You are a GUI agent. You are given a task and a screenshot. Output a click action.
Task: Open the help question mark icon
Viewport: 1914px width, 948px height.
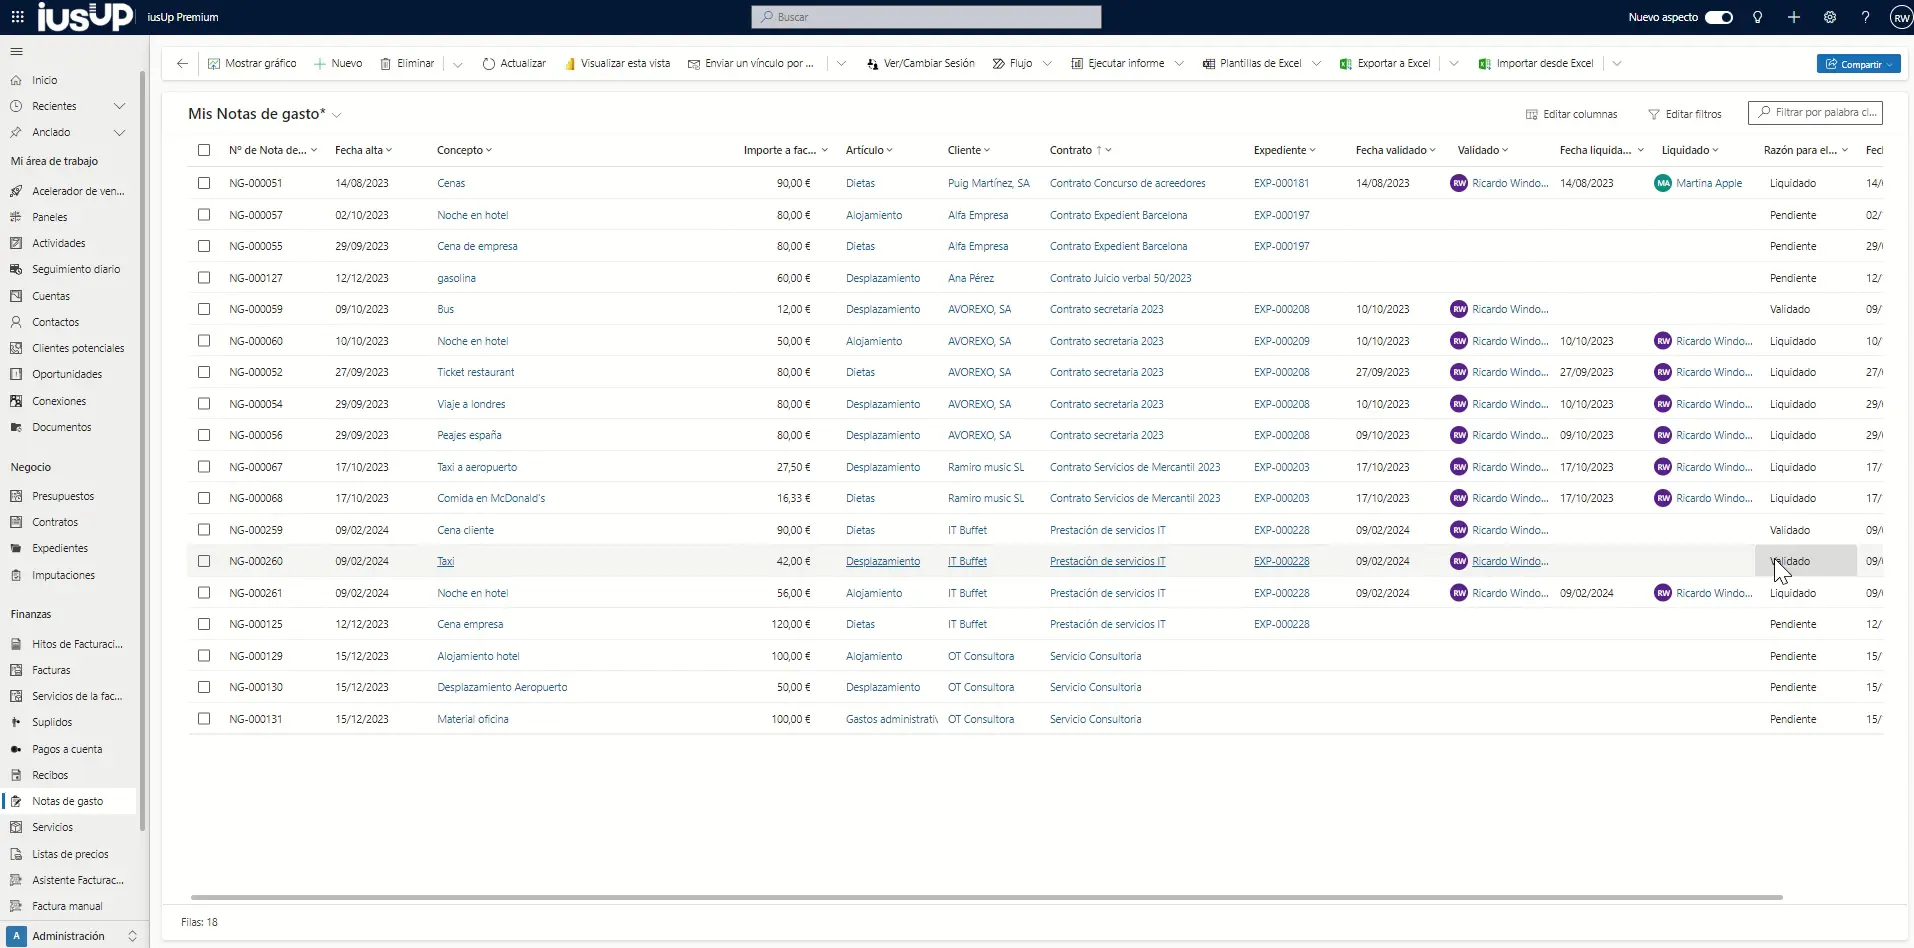(1865, 17)
